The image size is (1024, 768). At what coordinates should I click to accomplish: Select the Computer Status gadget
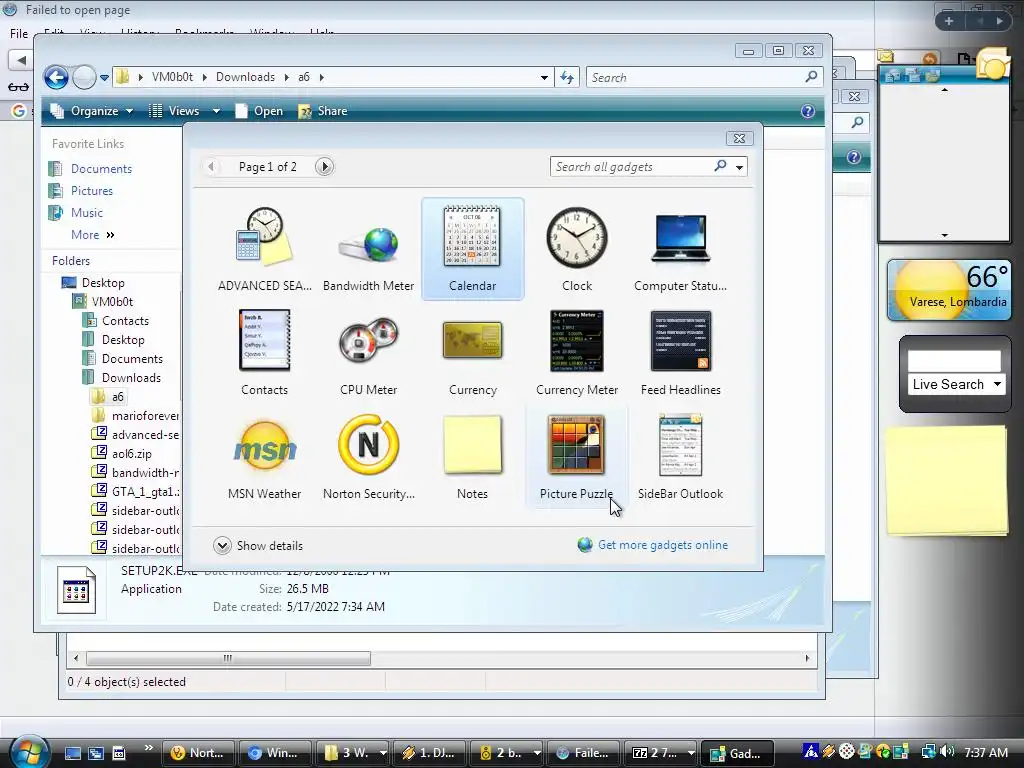pyautogui.click(x=680, y=249)
